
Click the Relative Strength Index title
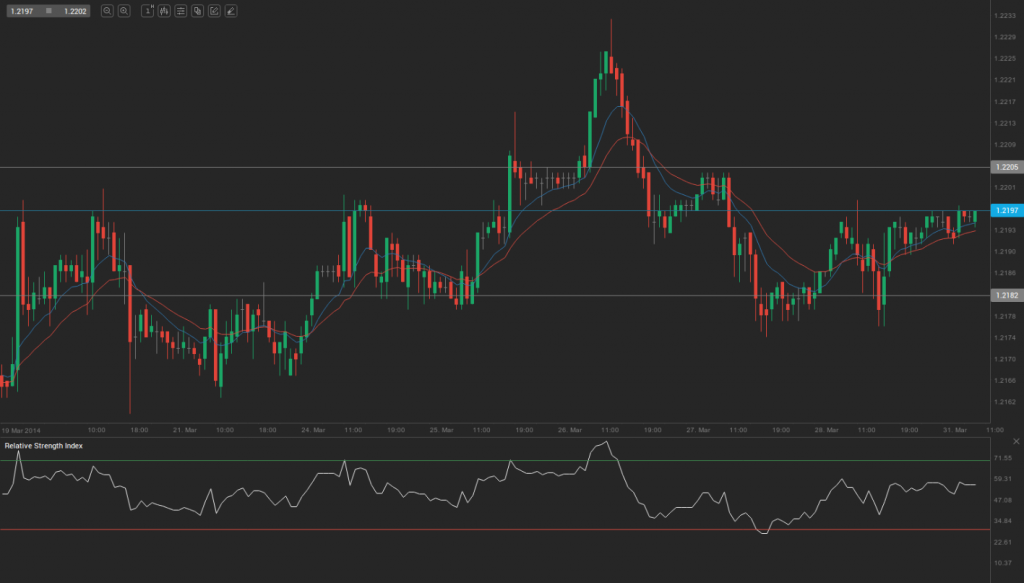(45, 447)
